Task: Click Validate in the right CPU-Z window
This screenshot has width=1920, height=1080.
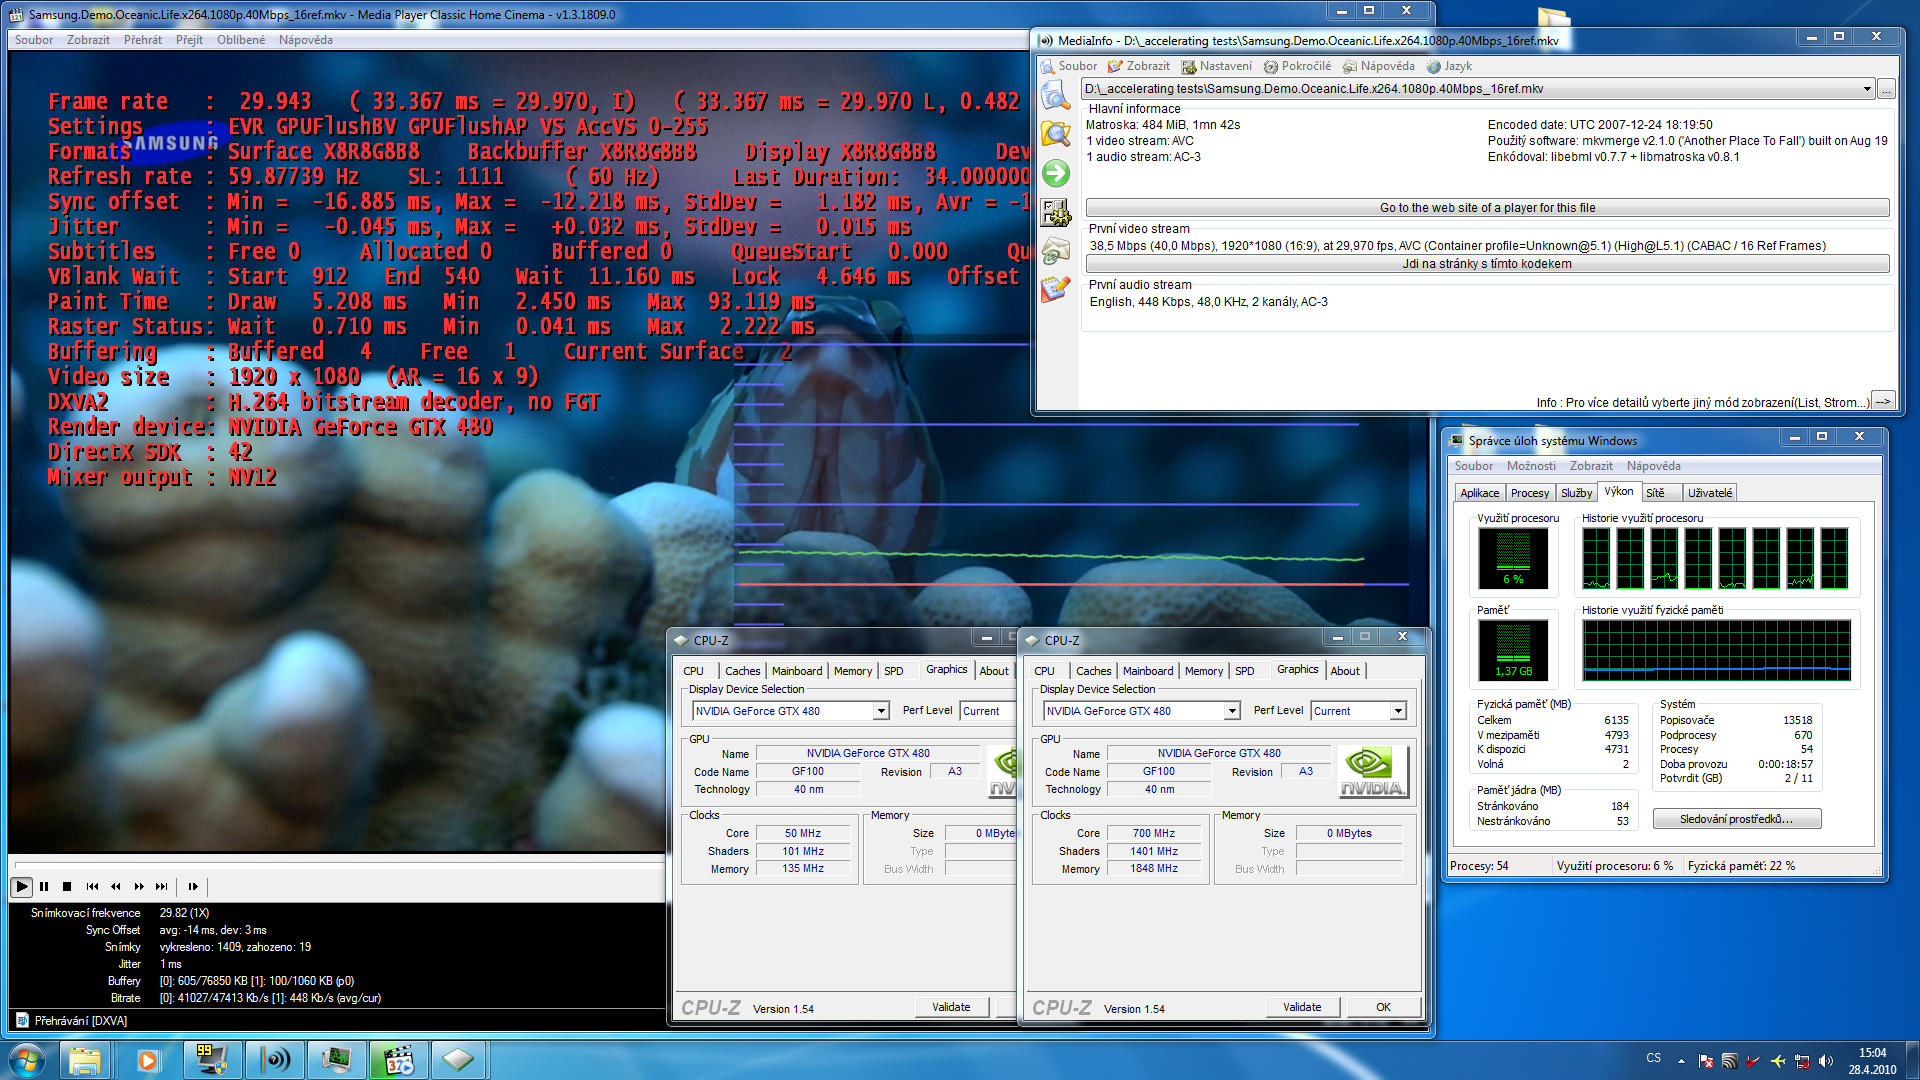Action: [1302, 1007]
